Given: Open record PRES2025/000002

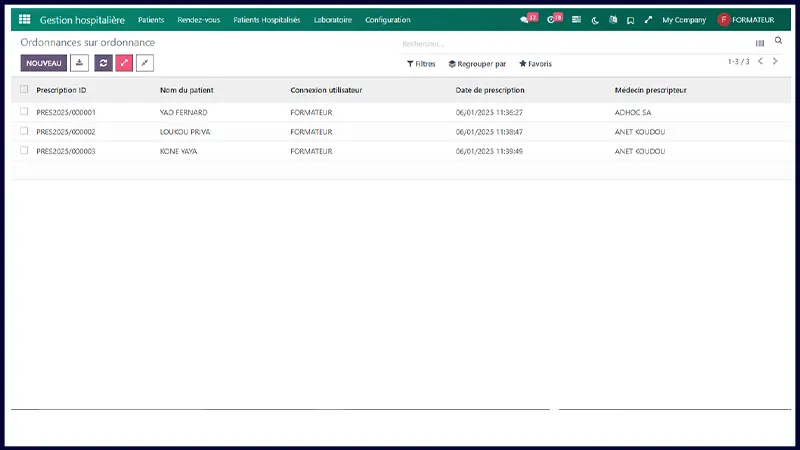Looking at the screenshot, I should (66, 132).
